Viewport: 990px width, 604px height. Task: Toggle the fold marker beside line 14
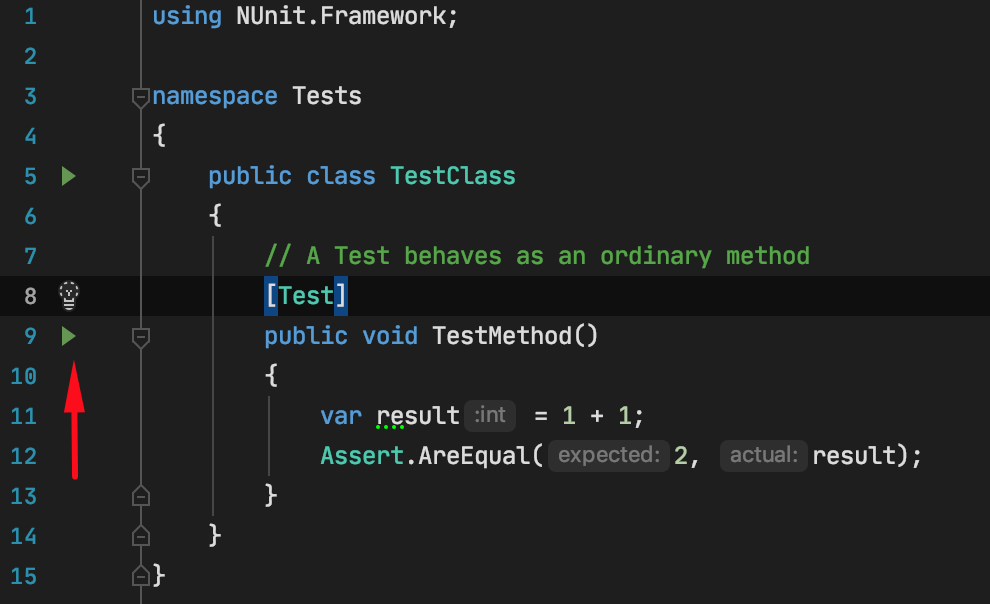click(x=140, y=536)
